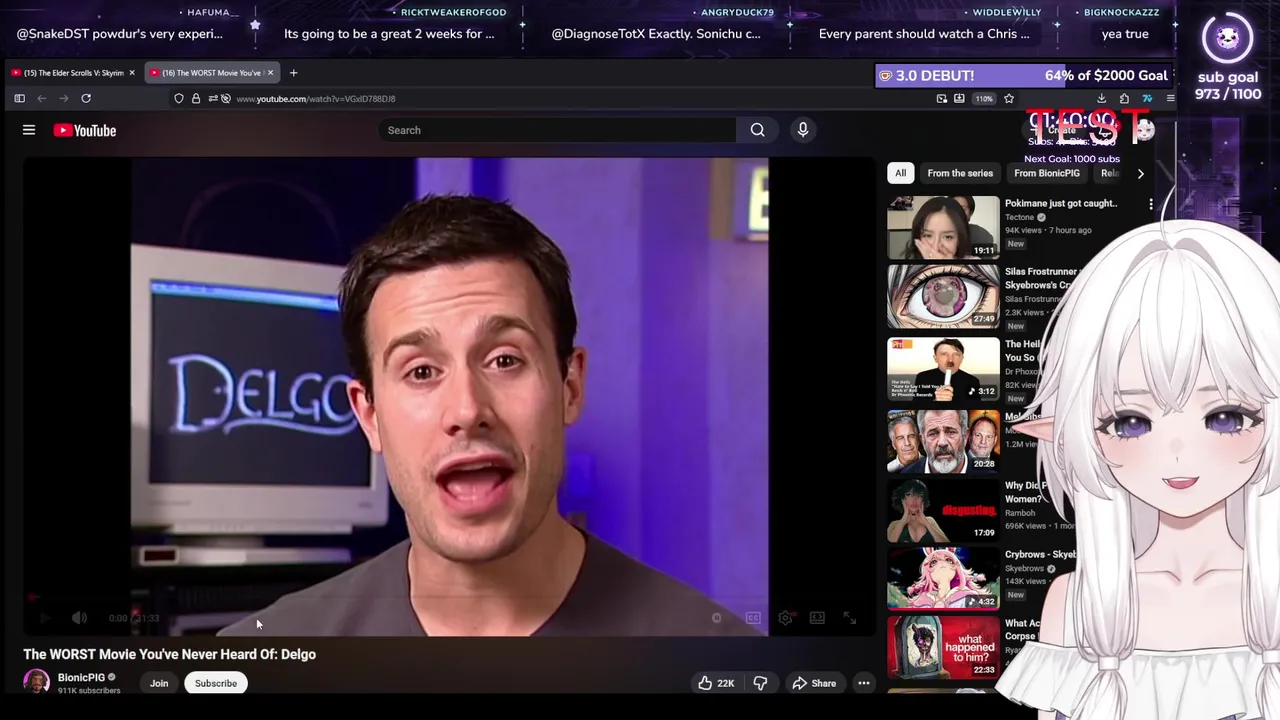Open the Dr Phoxo 3:12 thumbnail video
This screenshot has width=1280, height=720.
[x=943, y=369]
